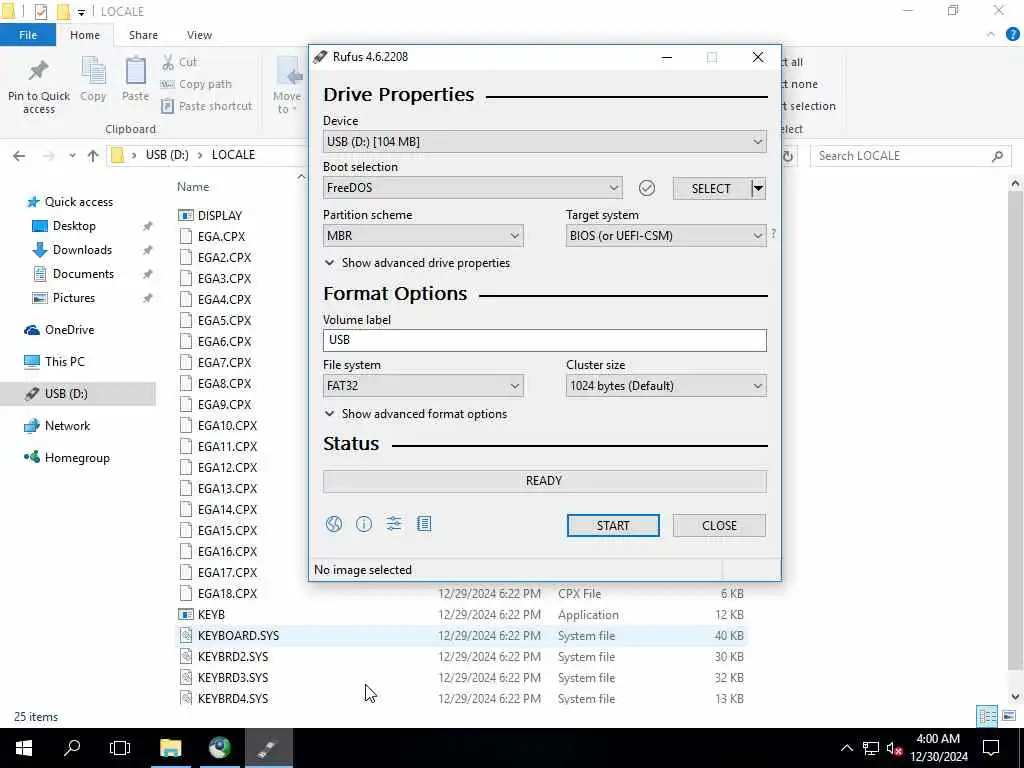Select Network in navigation pane
This screenshot has width=1024, height=768.
click(x=67, y=426)
